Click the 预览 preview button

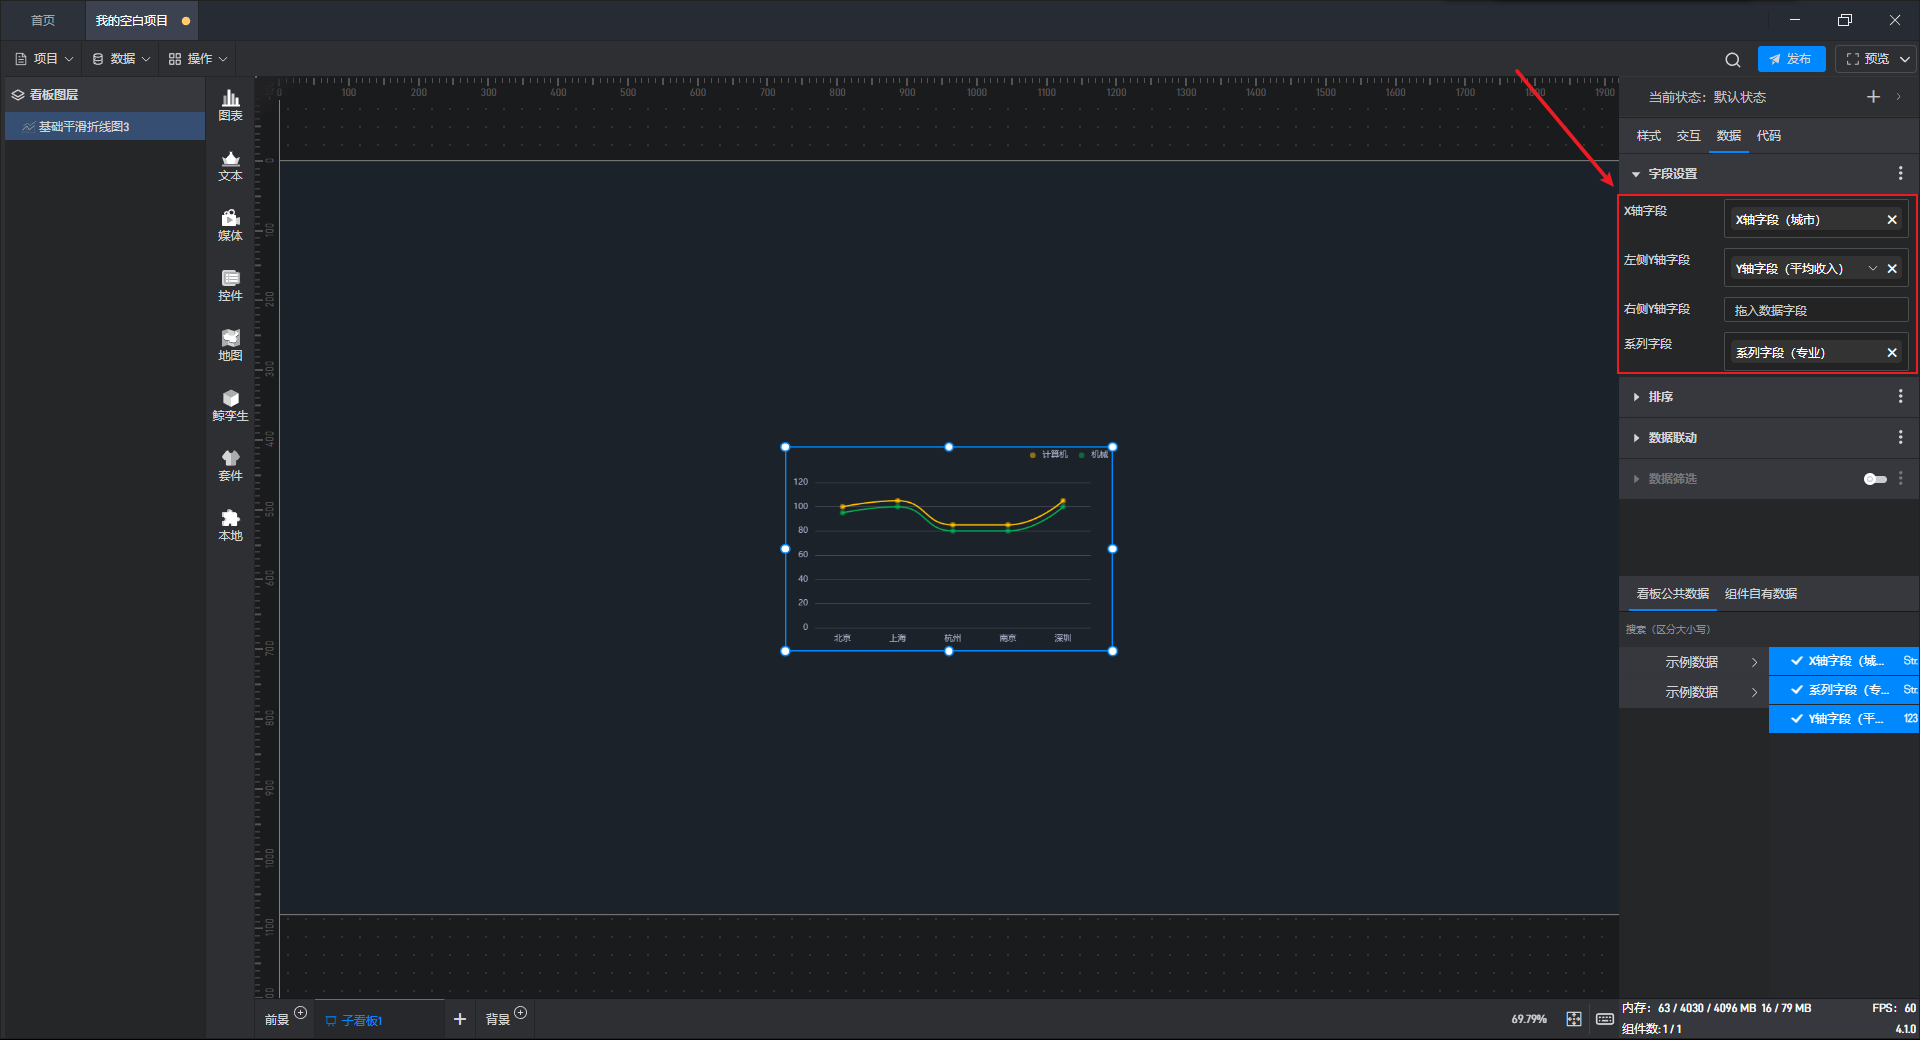pyautogui.click(x=1867, y=59)
